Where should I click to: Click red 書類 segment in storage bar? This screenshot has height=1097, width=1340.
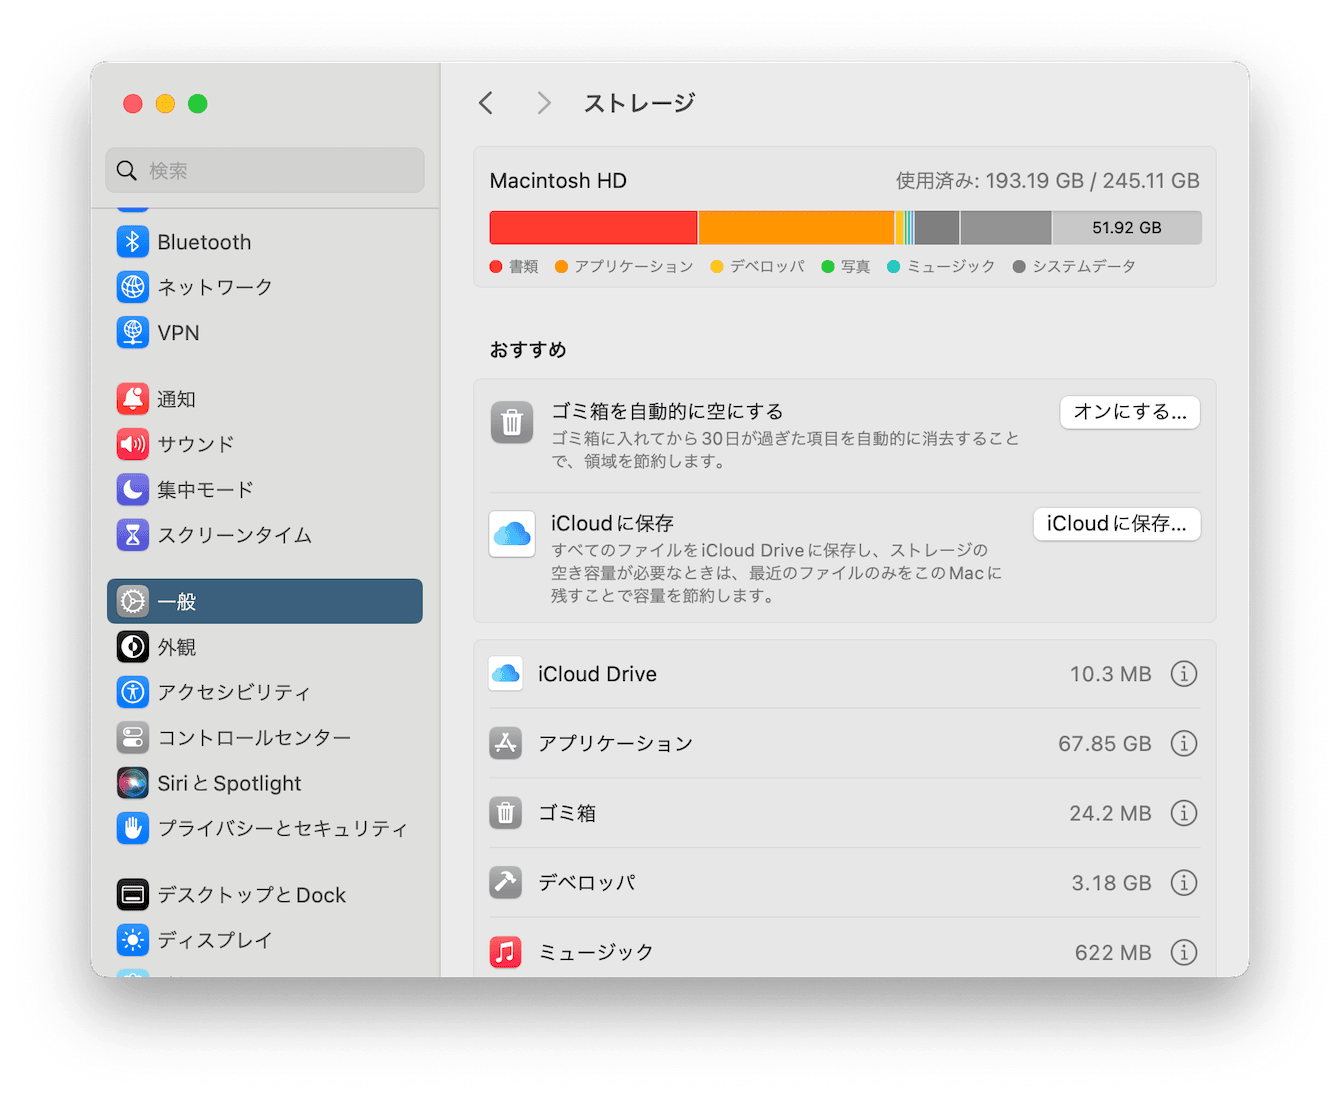(593, 228)
